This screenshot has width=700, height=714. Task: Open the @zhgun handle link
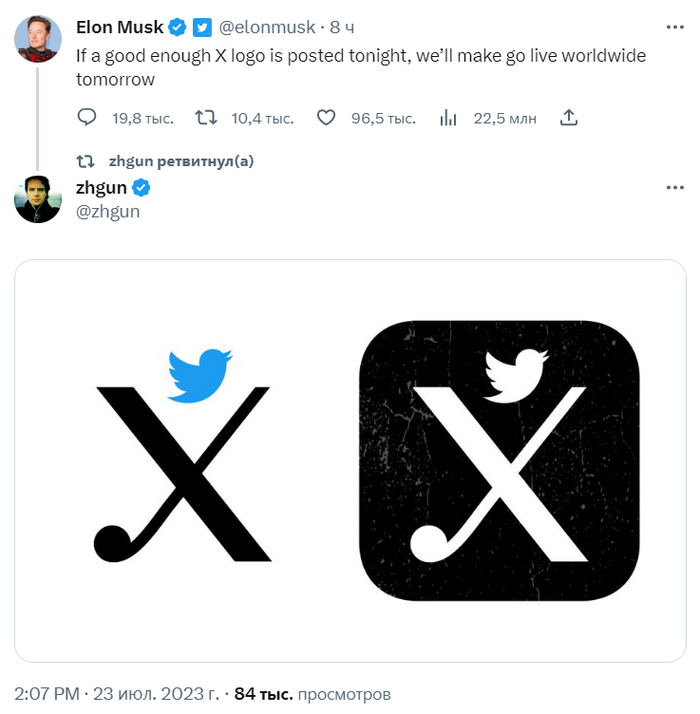[x=108, y=211]
